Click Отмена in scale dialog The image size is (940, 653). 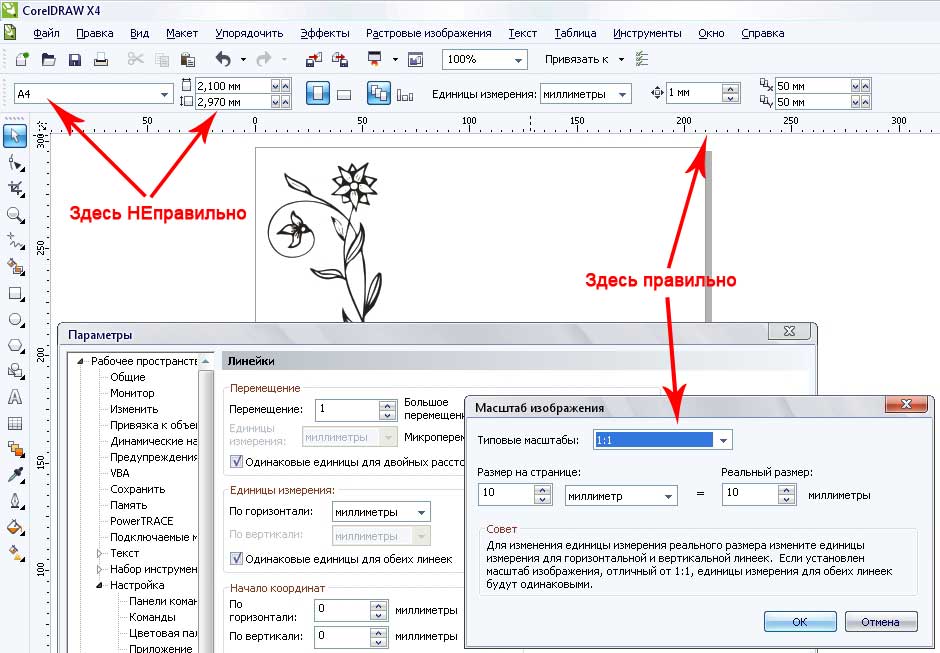click(x=881, y=622)
